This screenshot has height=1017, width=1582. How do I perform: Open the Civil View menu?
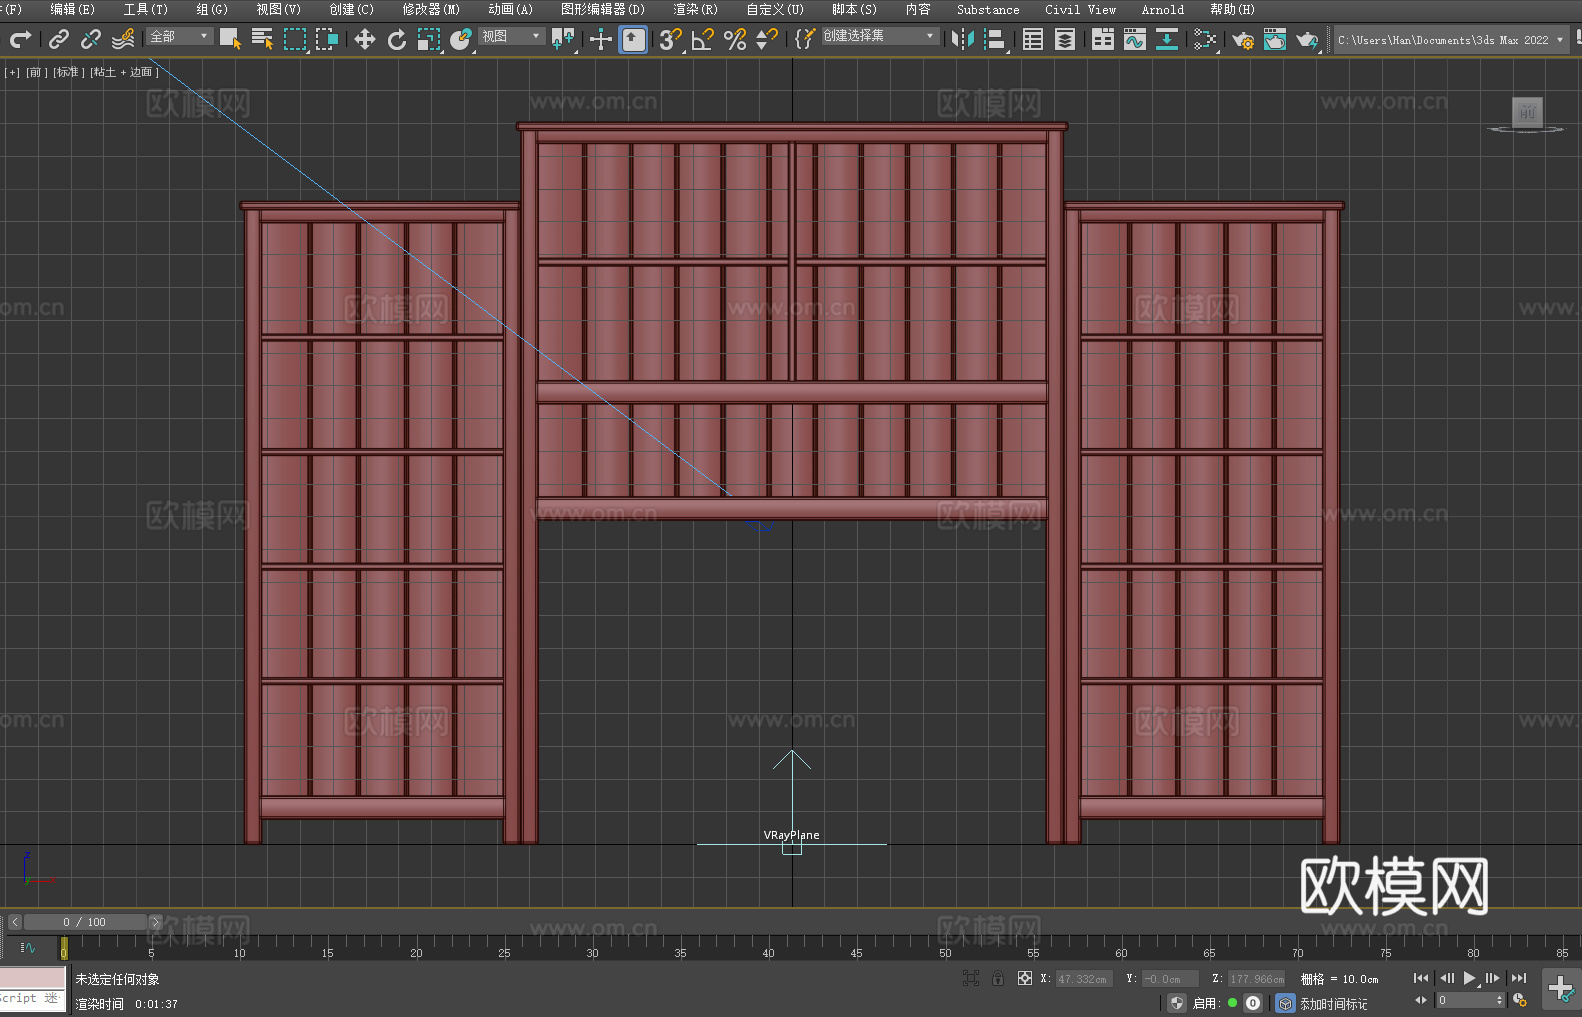point(1080,9)
